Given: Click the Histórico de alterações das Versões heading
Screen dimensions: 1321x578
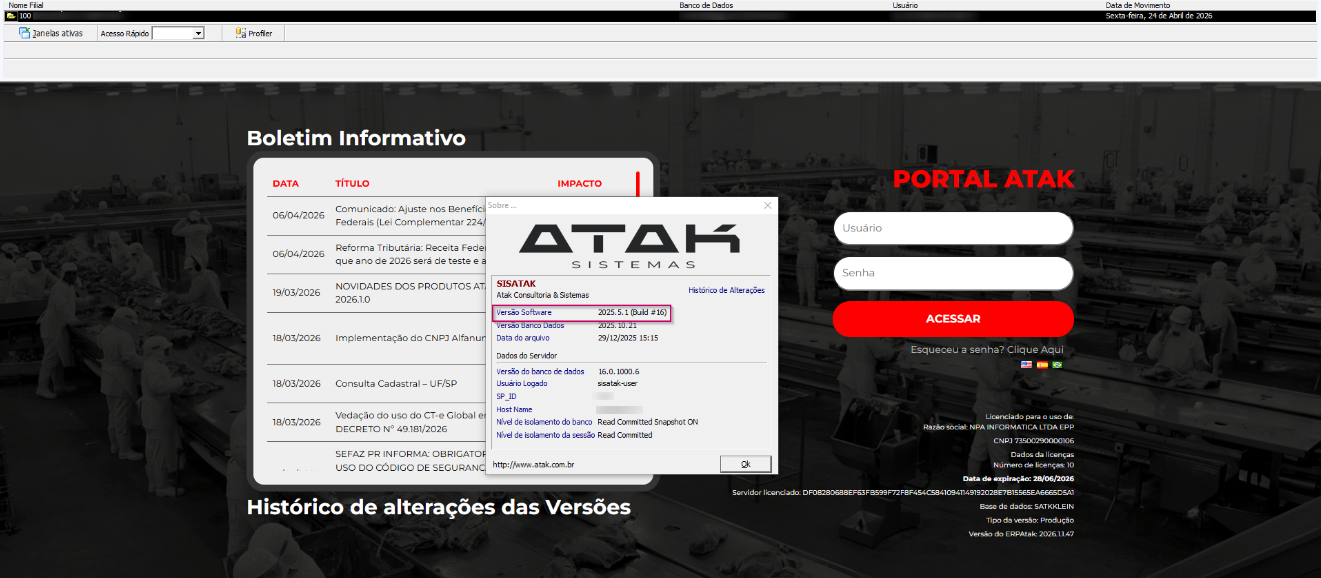Looking at the screenshot, I should pyautogui.click(x=439, y=507).
